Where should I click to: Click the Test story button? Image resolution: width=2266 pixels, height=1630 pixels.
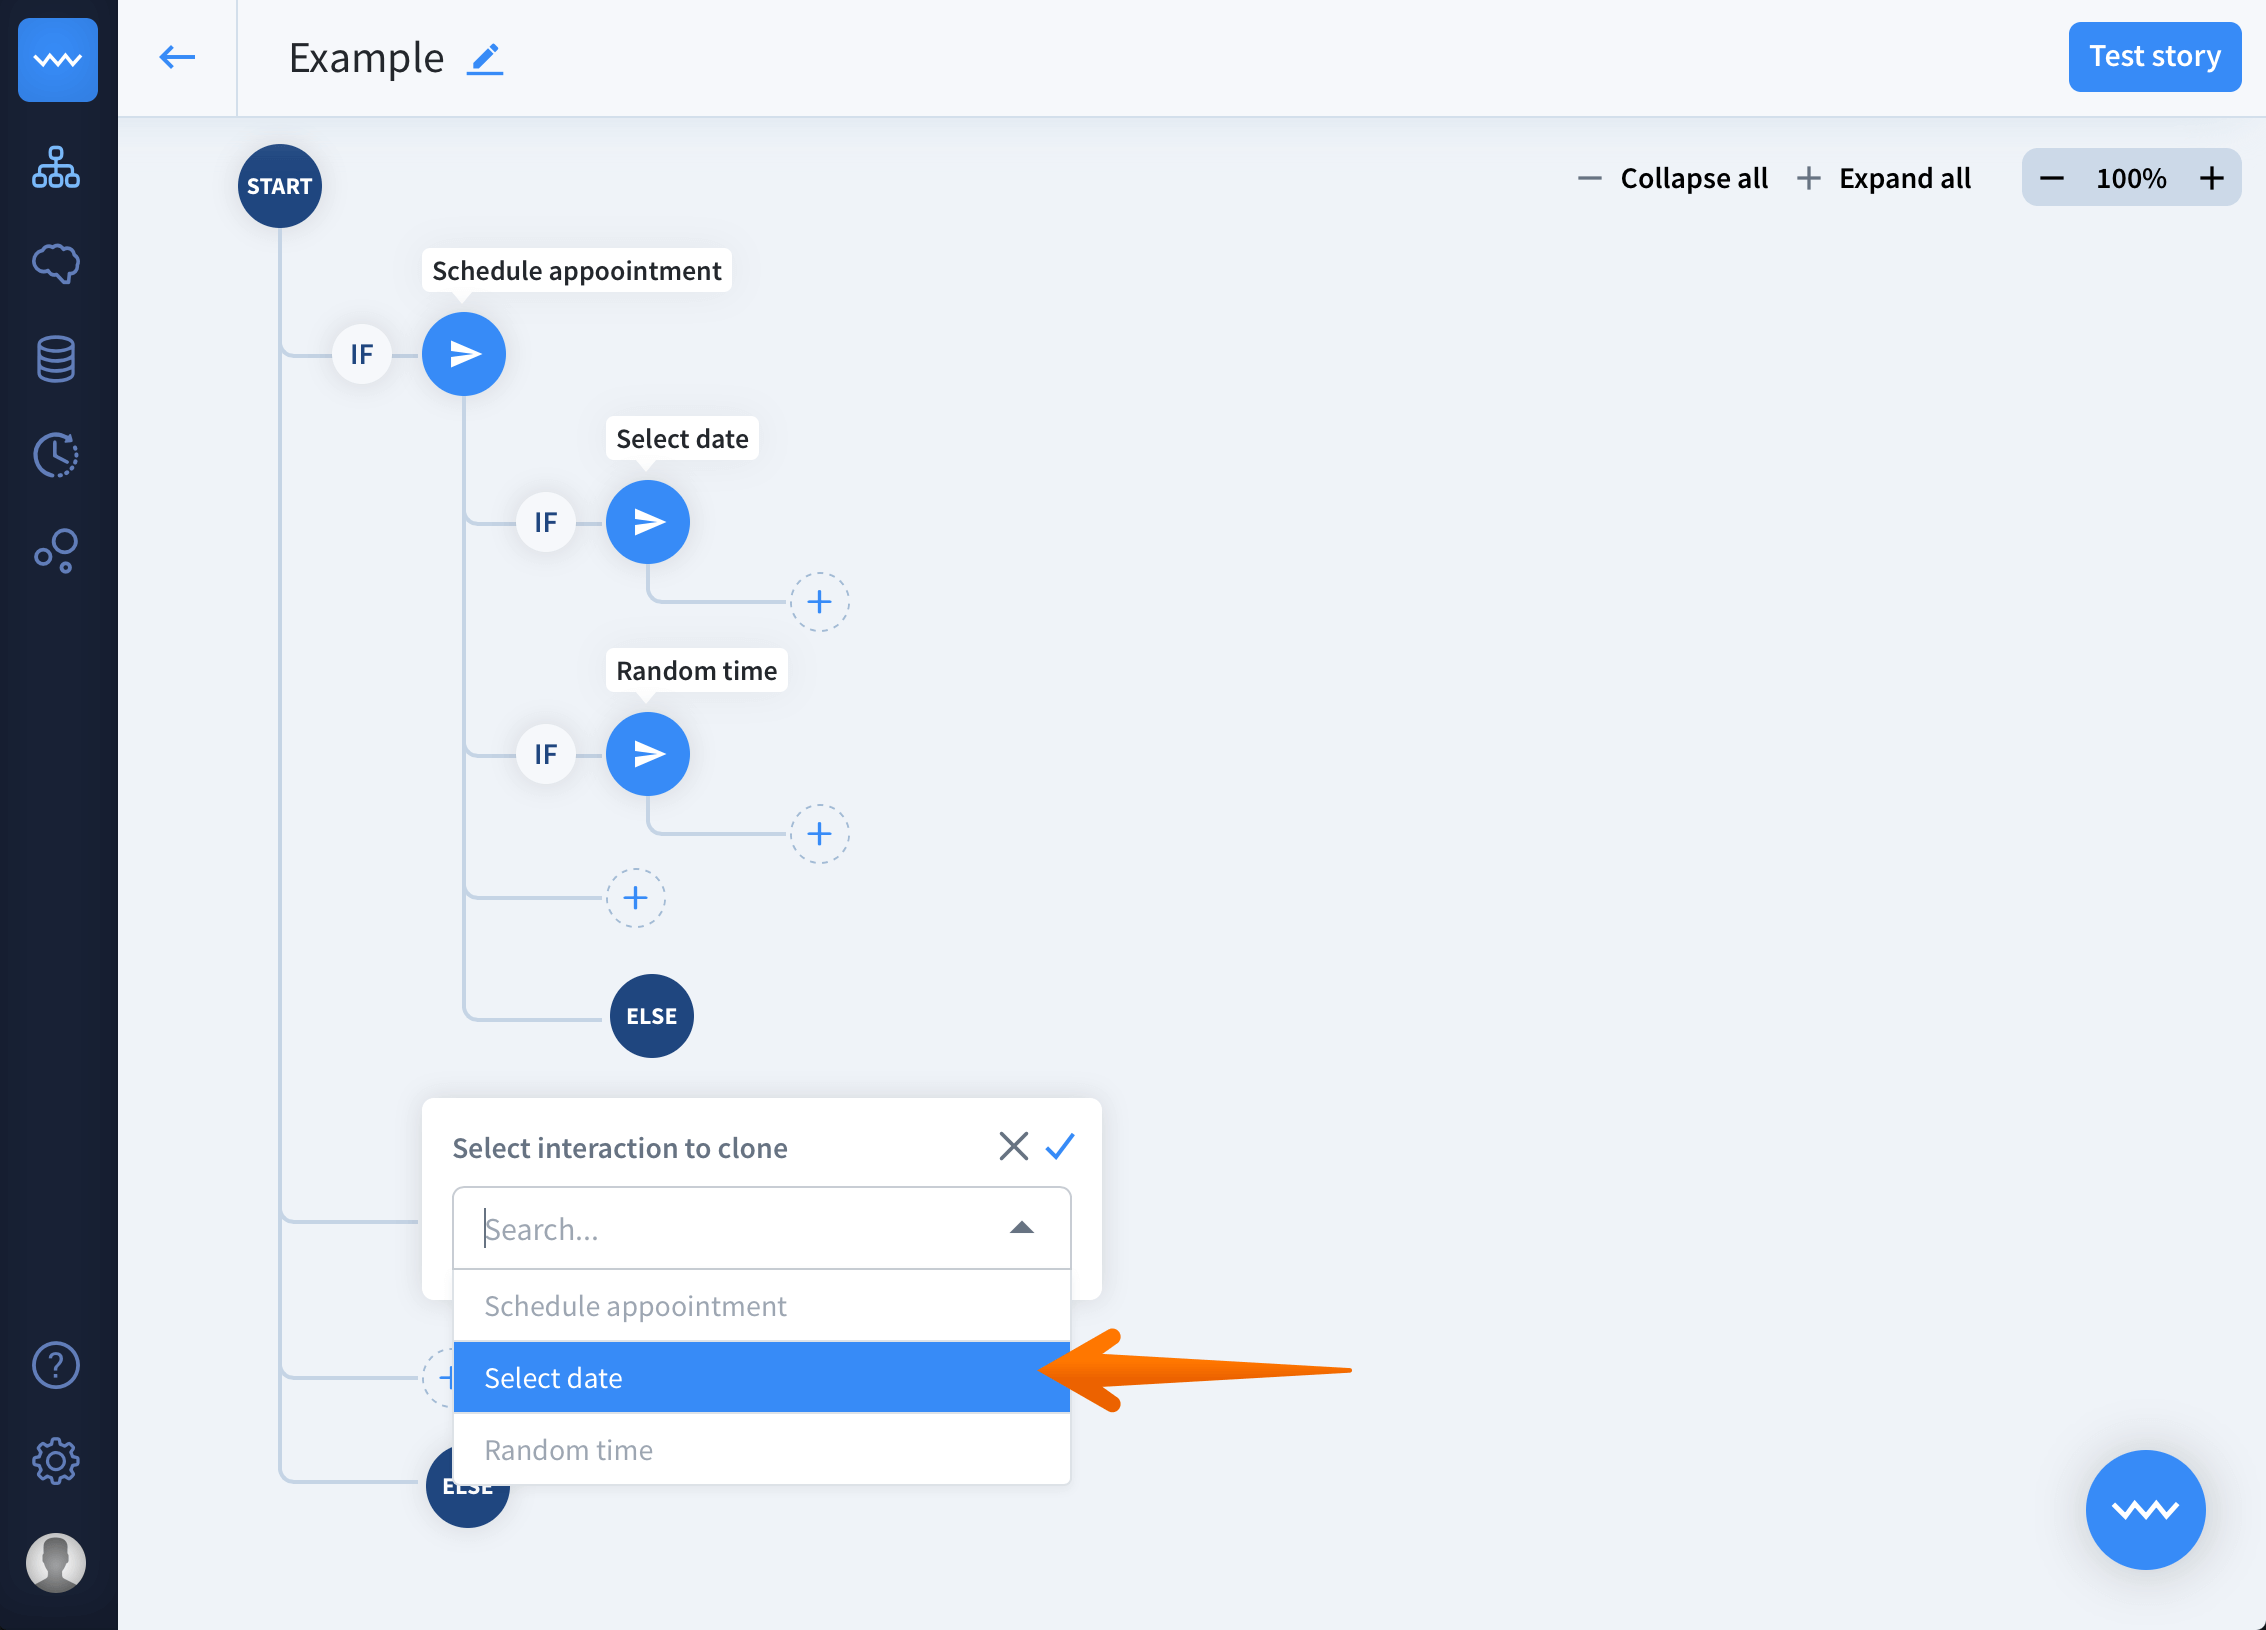[x=2154, y=57]
